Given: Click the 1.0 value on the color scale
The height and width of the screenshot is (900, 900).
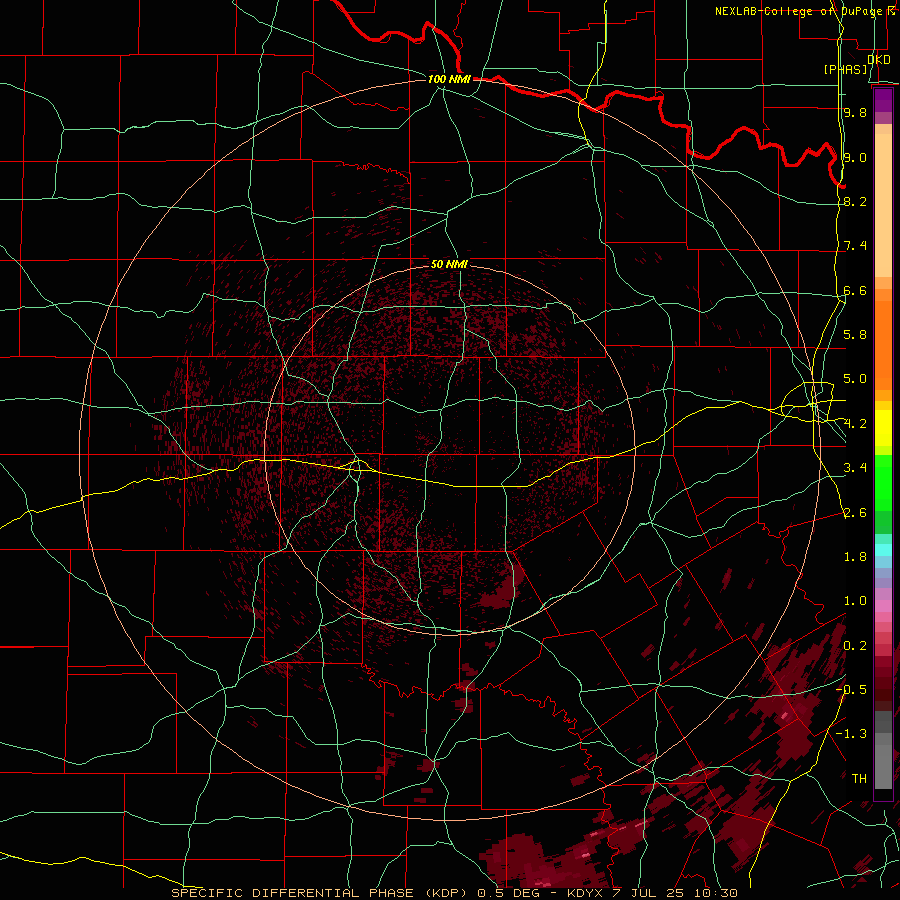Looking at the screenshot, I should coord(855,601).
